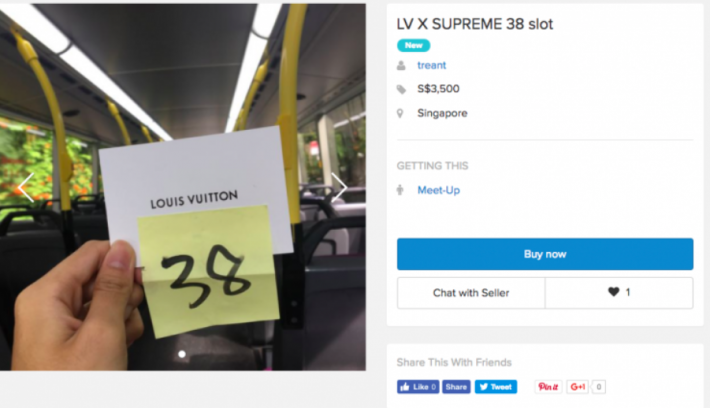The height and width of the screenshot is (408, 710).
Task: Show the previous listing photo arrow
Action: click(x=26, y=187)
